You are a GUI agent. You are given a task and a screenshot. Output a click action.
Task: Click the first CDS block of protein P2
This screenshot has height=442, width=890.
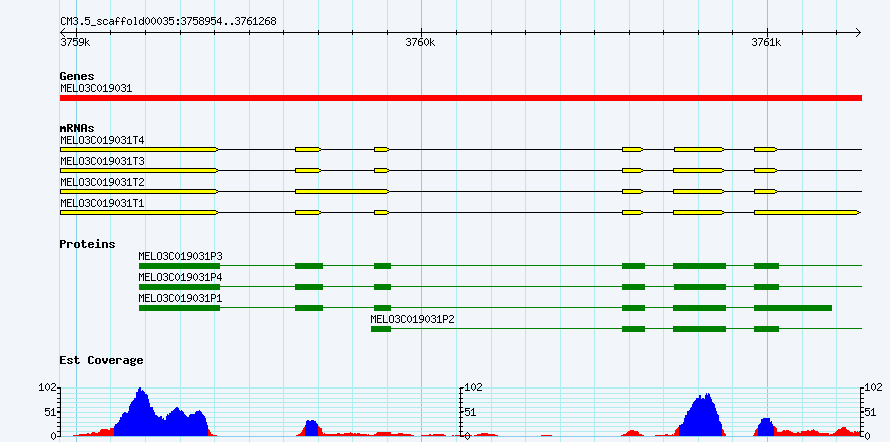pos(381,329)
